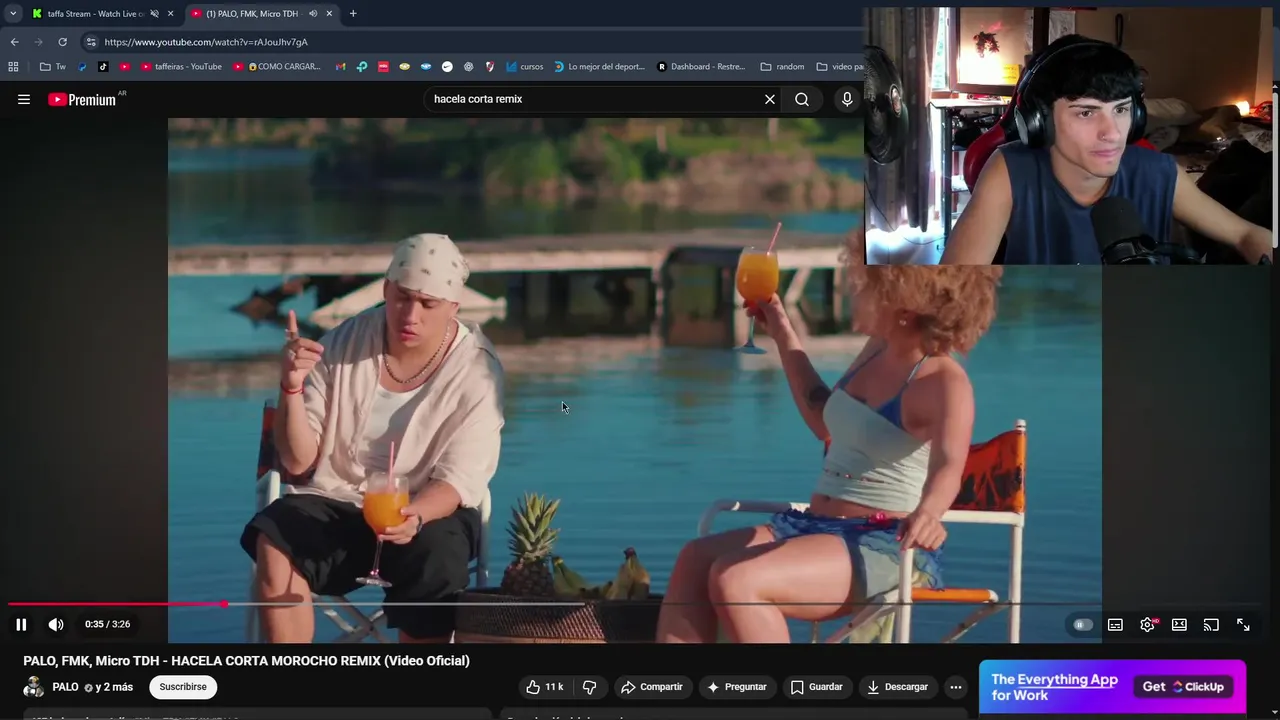This screenshot has width=1280, height=720.
Task: Click the 'Get ClickUp' ad button
Action: 1184,687
